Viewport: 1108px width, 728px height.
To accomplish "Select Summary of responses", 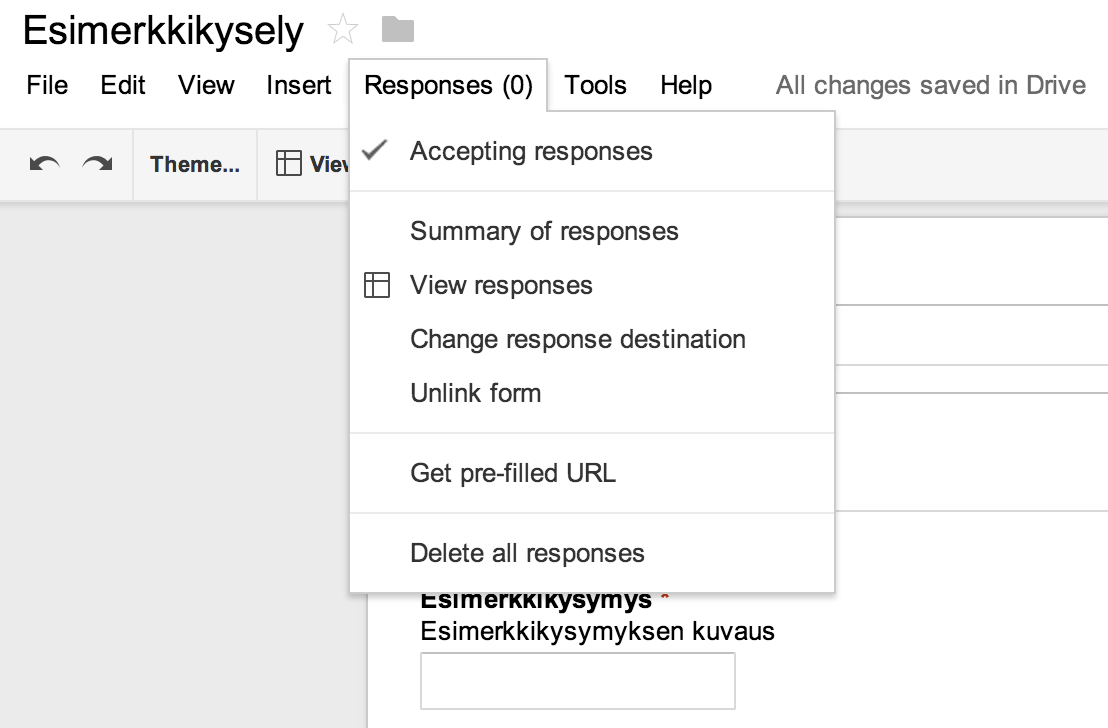I will (544, 231).
